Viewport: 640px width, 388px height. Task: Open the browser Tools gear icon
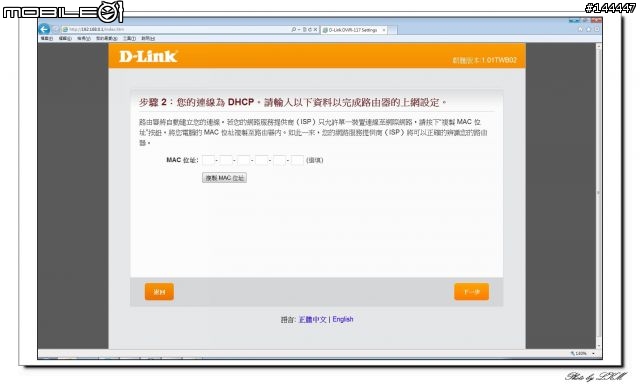point(596,29)
